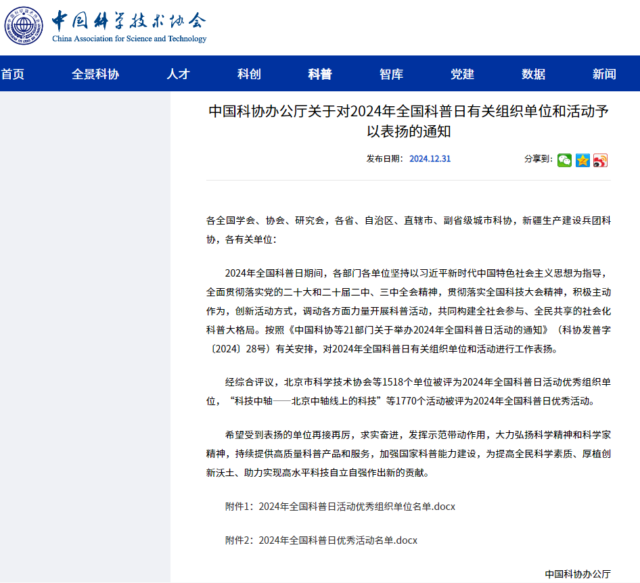Open the 科普 navigation tab
This screenshot has width=640, height=583.
(x=320, y=74)
